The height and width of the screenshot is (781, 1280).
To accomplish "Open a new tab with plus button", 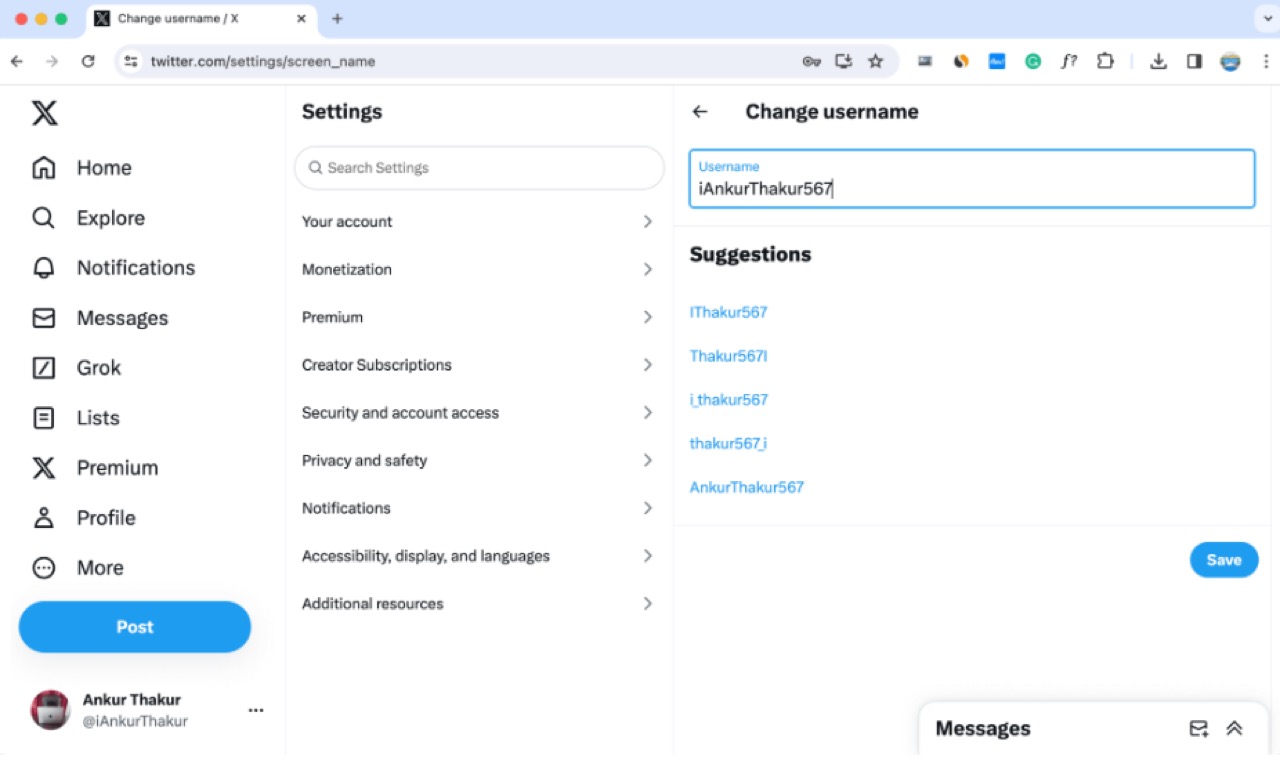I will click(337, 19).
